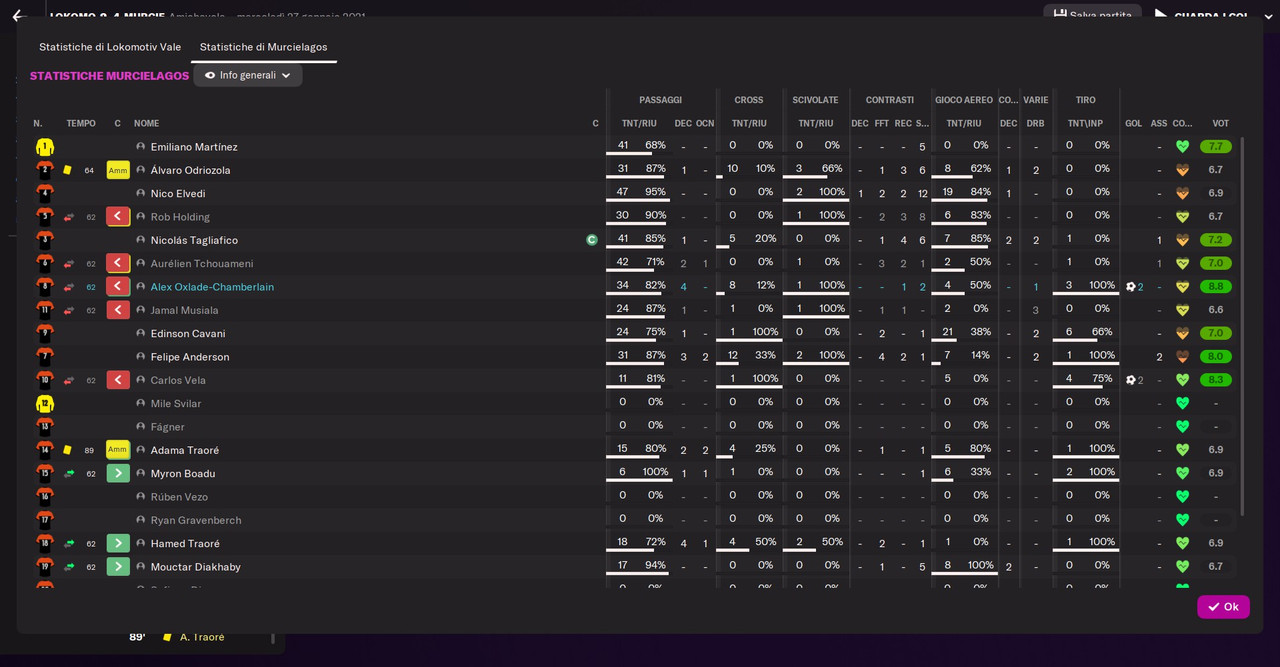Click Myron Boadu's green substituted-on arrow badge
Viewport: 1280px width, 667px height.
[x=118, y=473]
